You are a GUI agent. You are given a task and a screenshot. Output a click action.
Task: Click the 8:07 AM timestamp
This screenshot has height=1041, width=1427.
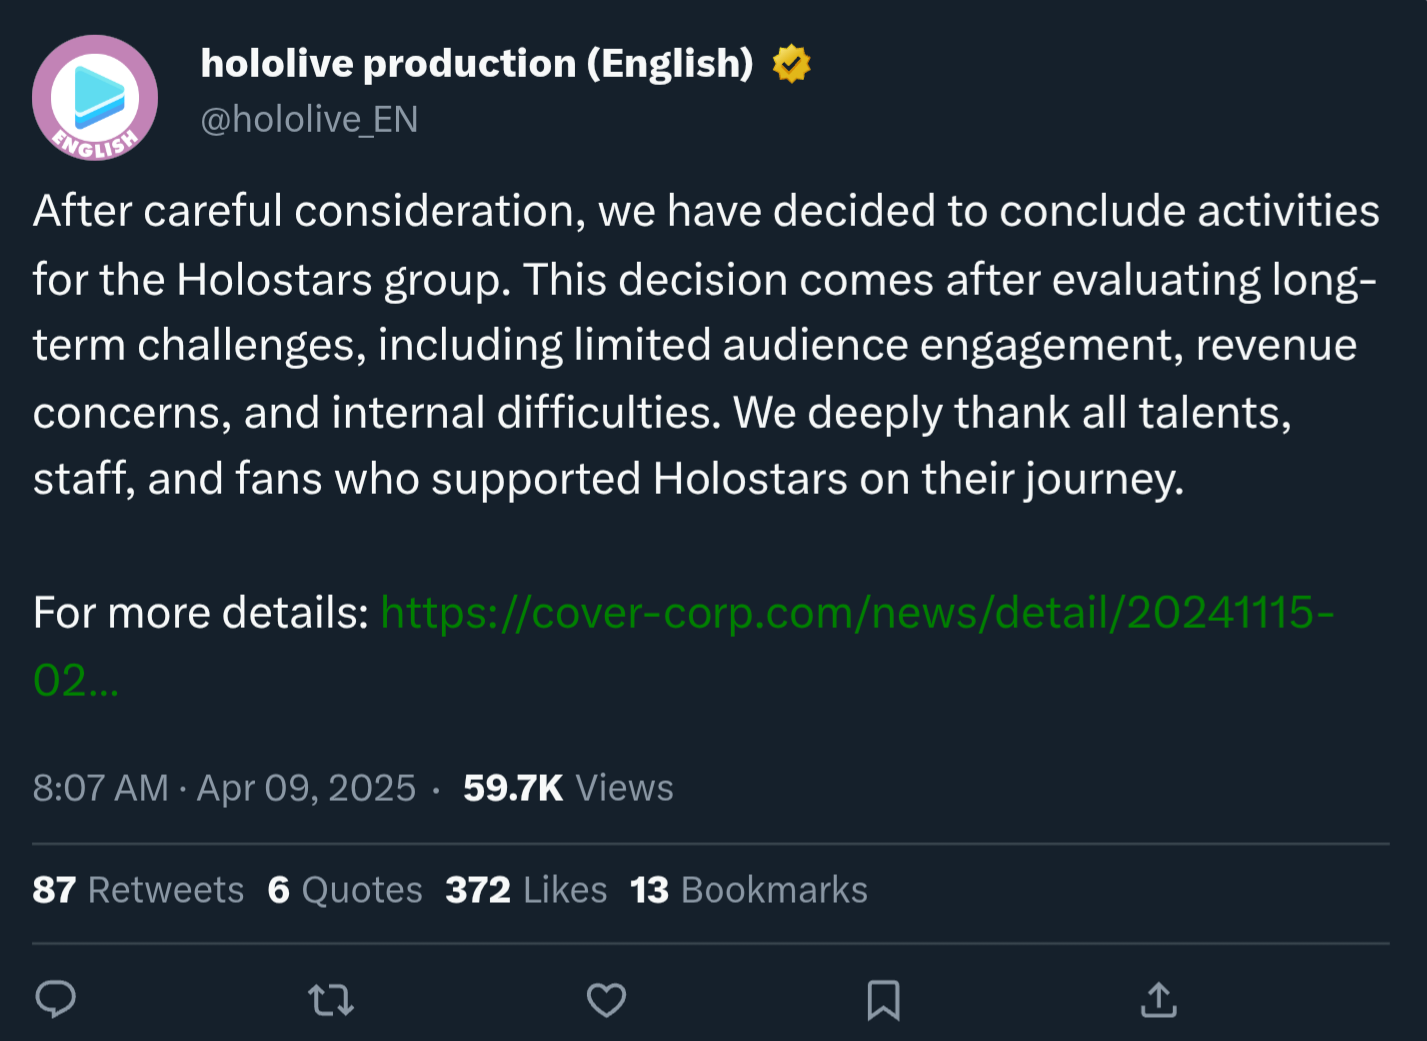pyautogui.click(x=100, y=788)
